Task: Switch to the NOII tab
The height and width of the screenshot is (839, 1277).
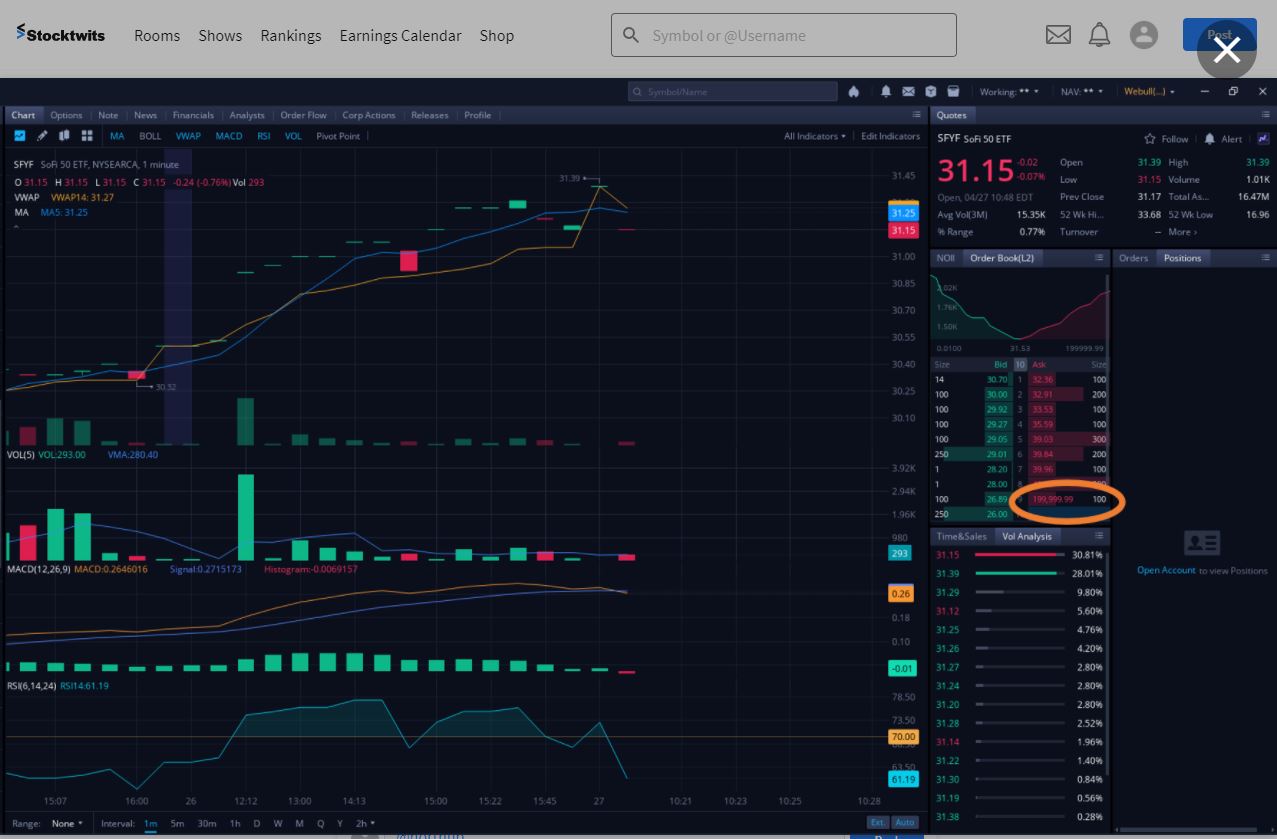Action: pos(946,258)
